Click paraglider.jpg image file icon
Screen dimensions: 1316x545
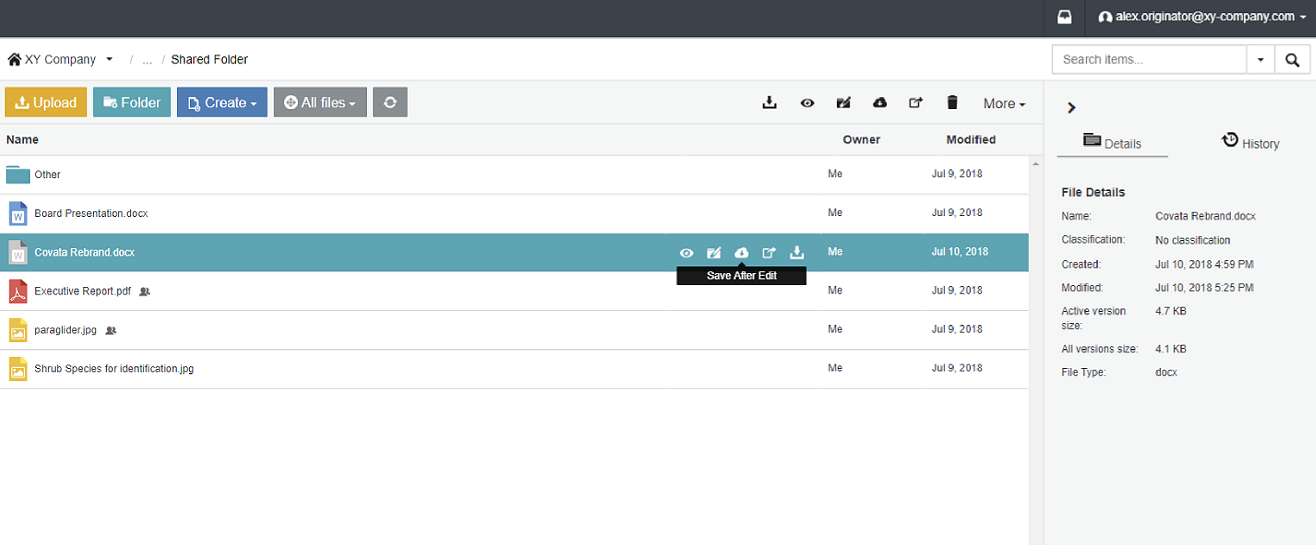pyautogui.click(x=18, y=330)
